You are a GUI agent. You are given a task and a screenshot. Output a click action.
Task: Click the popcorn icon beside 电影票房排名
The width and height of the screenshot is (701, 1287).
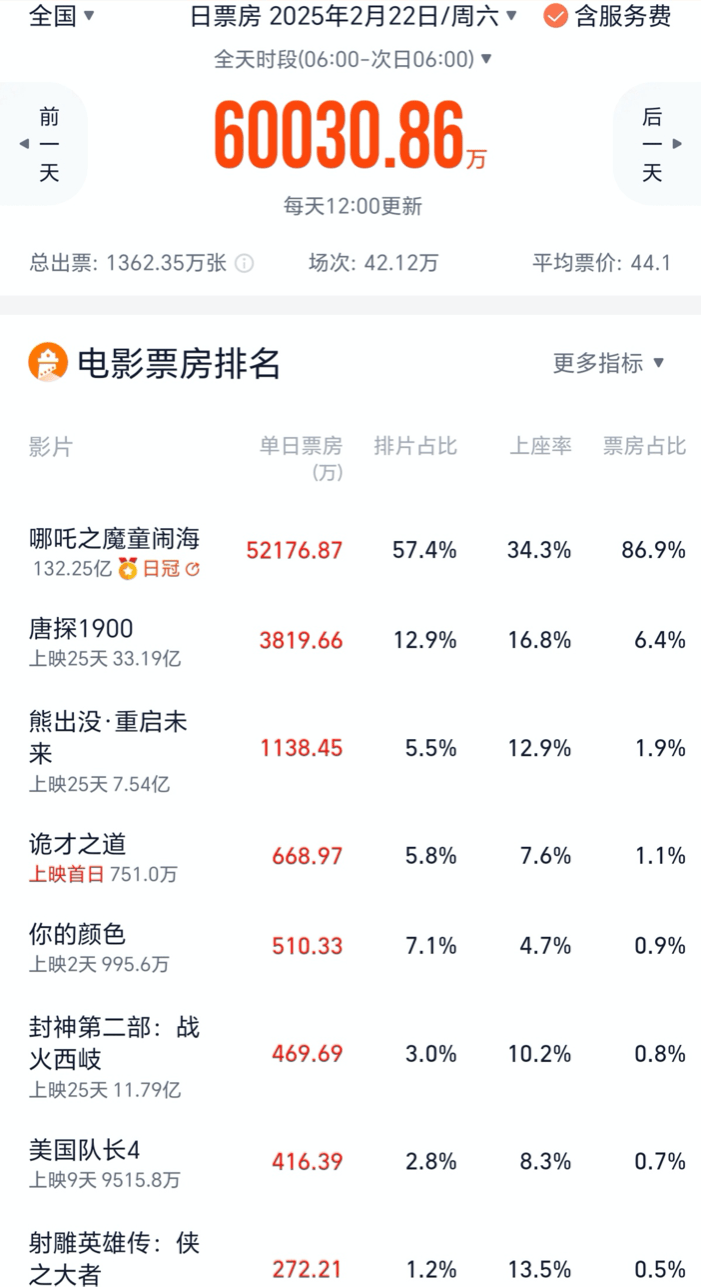pos(46,362)
